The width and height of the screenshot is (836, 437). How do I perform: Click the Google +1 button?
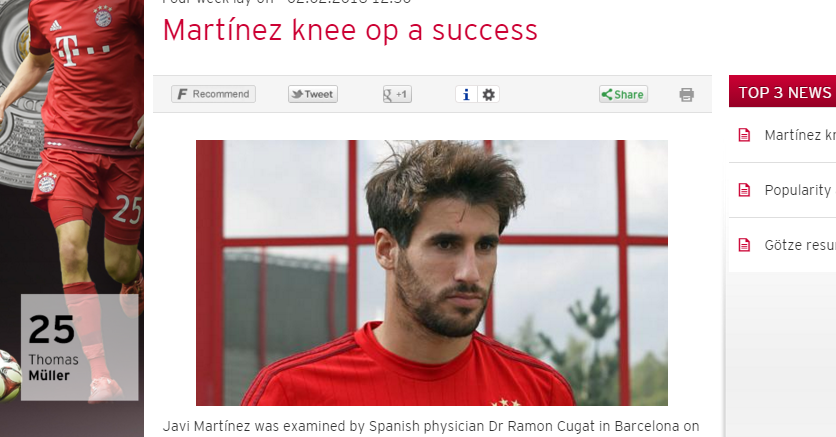(x=397, y=94)
